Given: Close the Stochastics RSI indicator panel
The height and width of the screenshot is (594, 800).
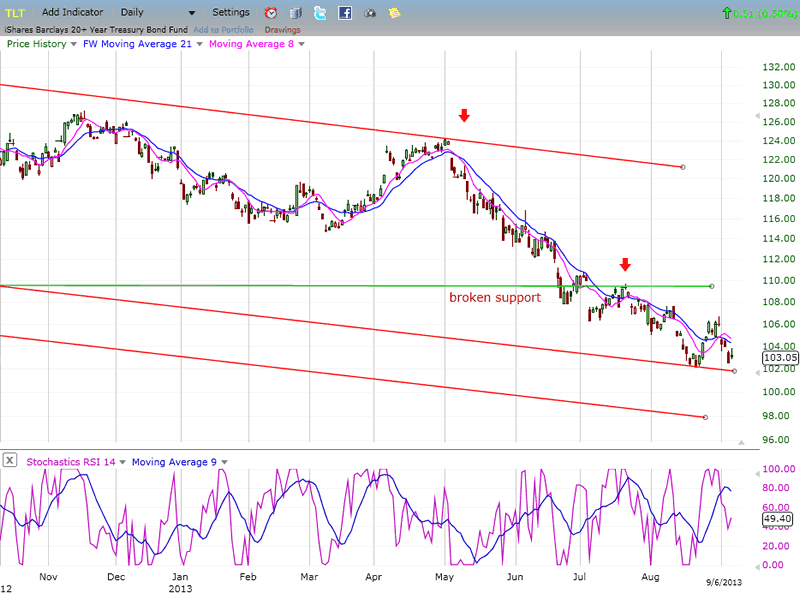Looking at the screenshot, I should [x=10, y=460].
